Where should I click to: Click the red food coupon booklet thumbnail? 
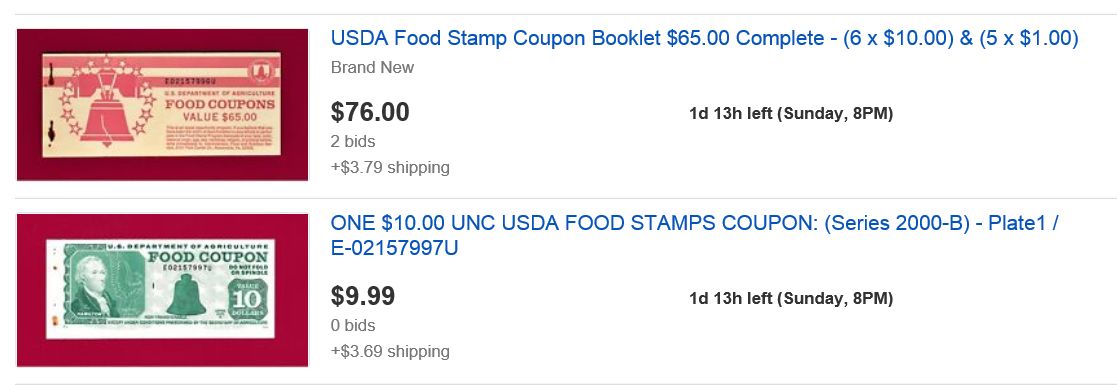tap(162, 105)
